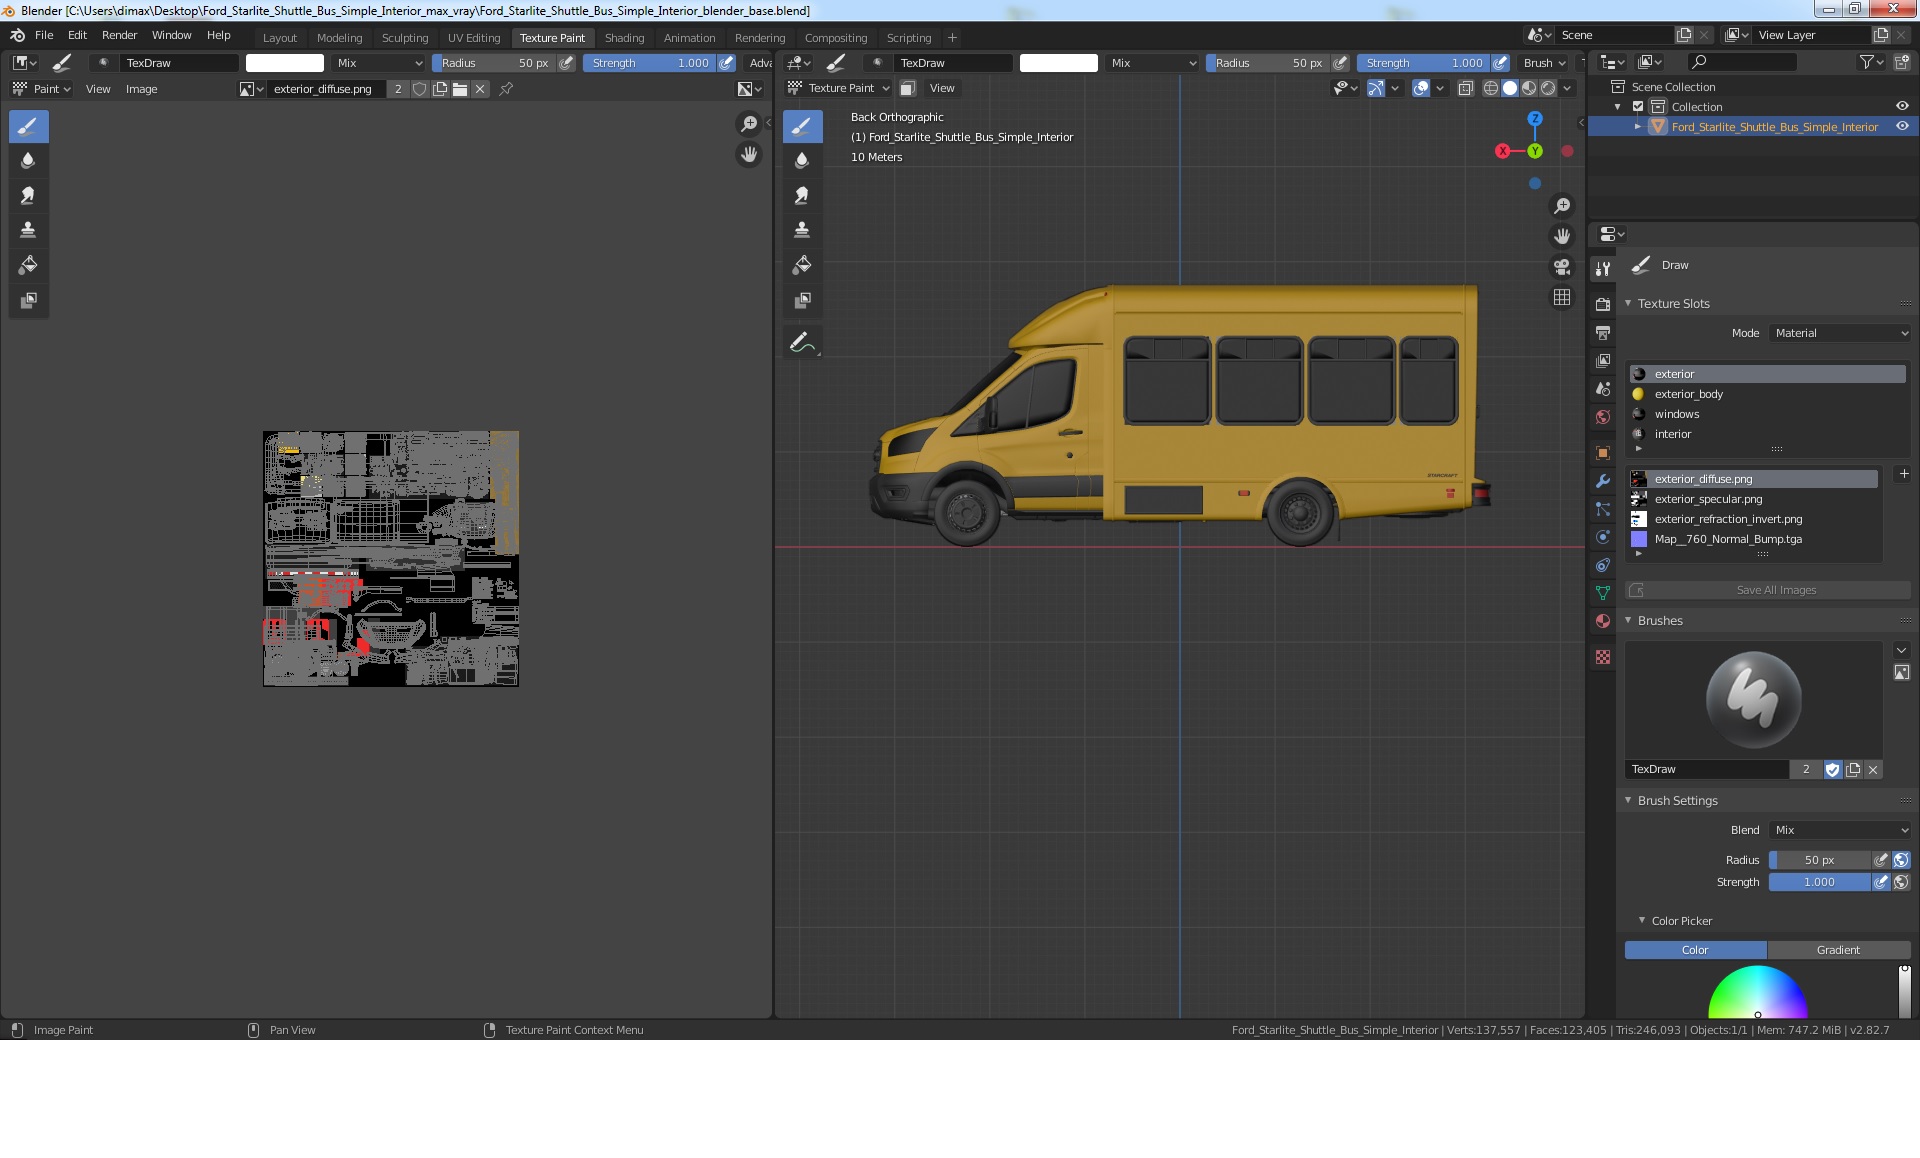Click the Save All Images button

[x=1768, y=590]
